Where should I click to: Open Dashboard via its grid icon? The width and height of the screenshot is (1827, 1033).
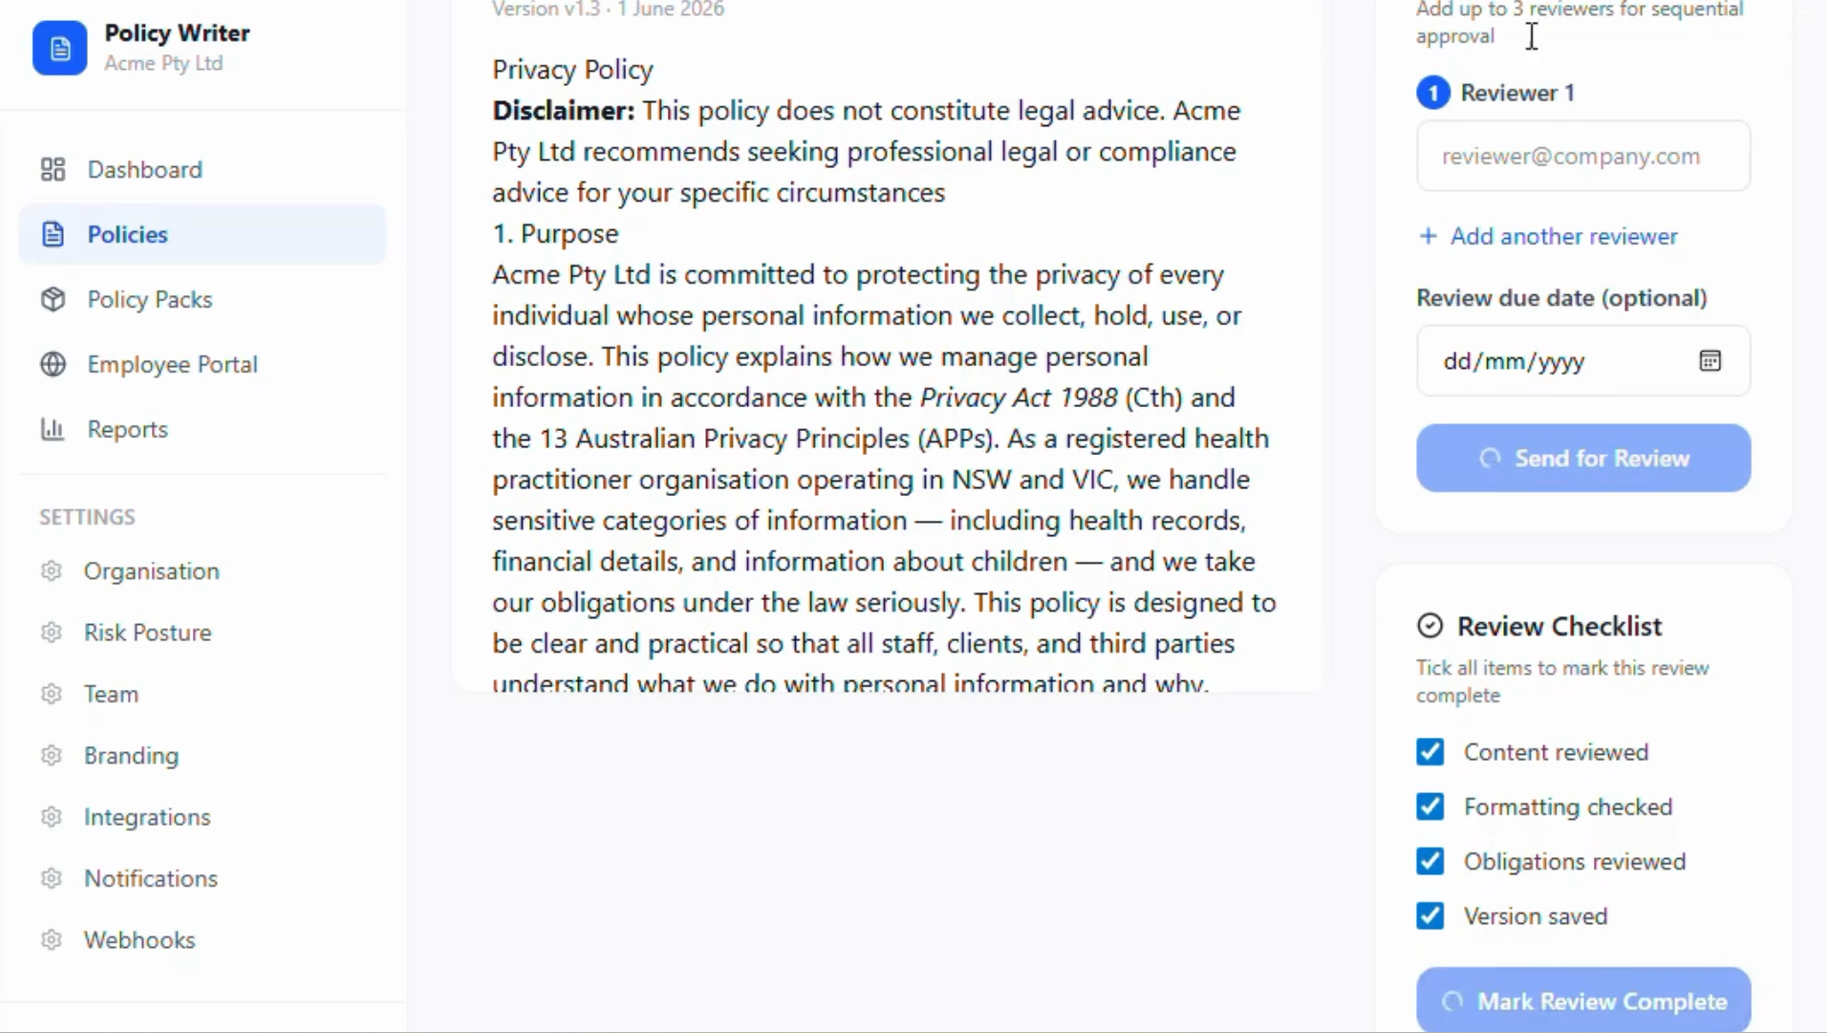53,169
